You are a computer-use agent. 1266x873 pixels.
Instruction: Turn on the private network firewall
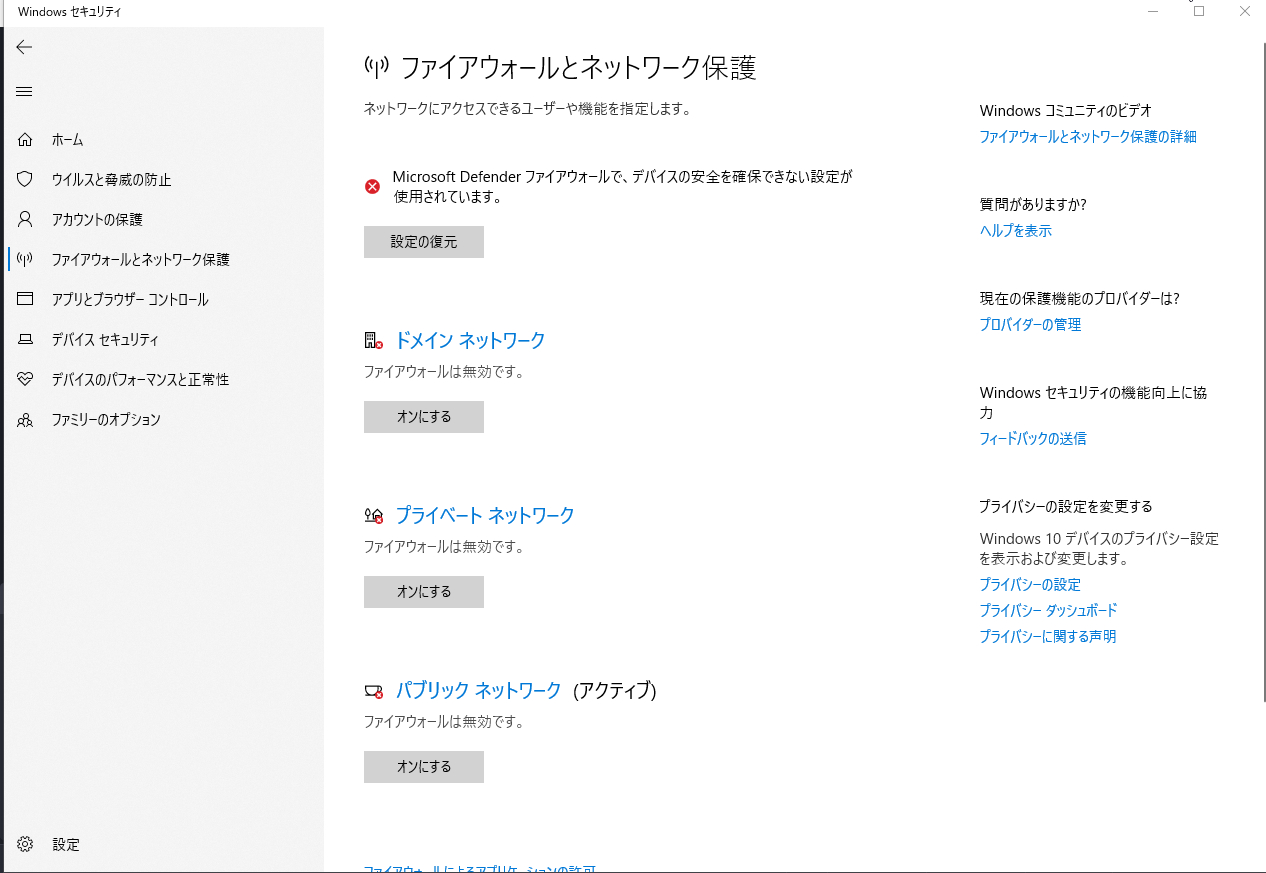pyautogui.click(x=423, y=592)
